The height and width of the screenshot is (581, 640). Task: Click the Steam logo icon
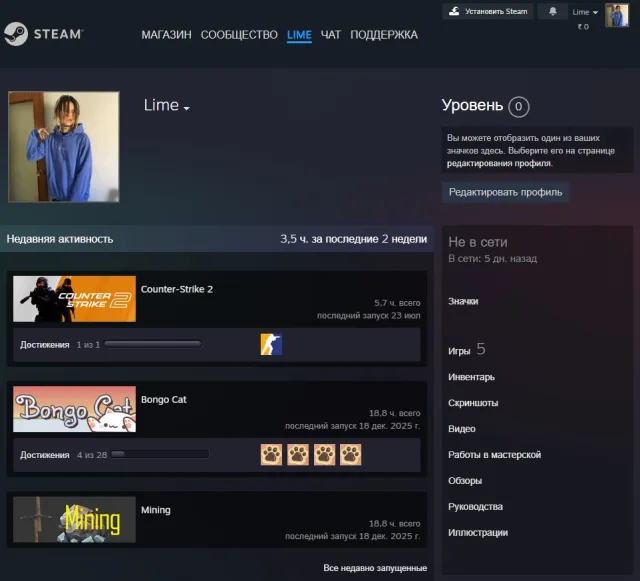(x=16, y=34)
